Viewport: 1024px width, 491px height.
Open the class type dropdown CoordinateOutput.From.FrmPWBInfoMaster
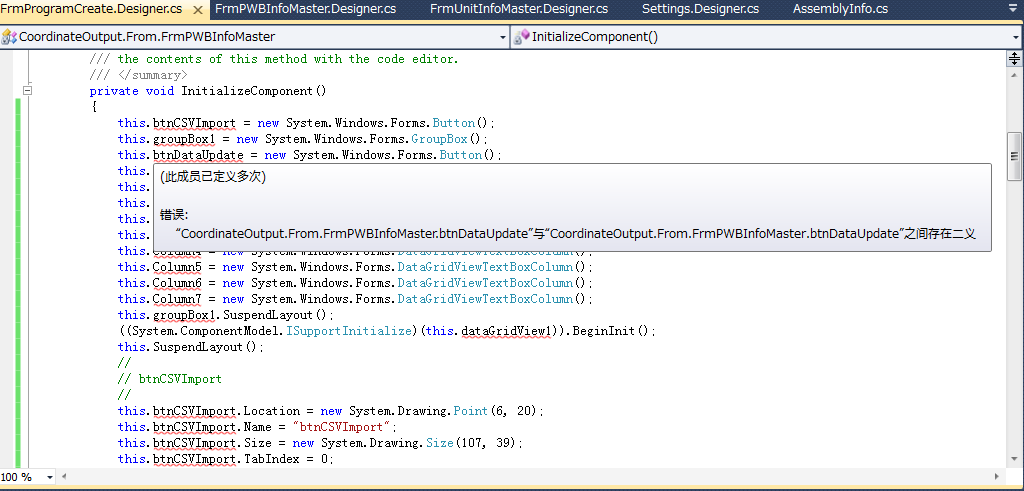(255, 37)
